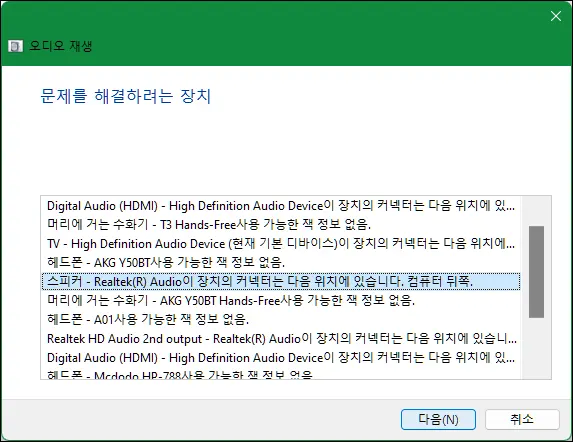The height and width of the screenshot is (442, 573).
Task: Select Realtek HD Audio 2nd output row
Action: tap(281, 339)
